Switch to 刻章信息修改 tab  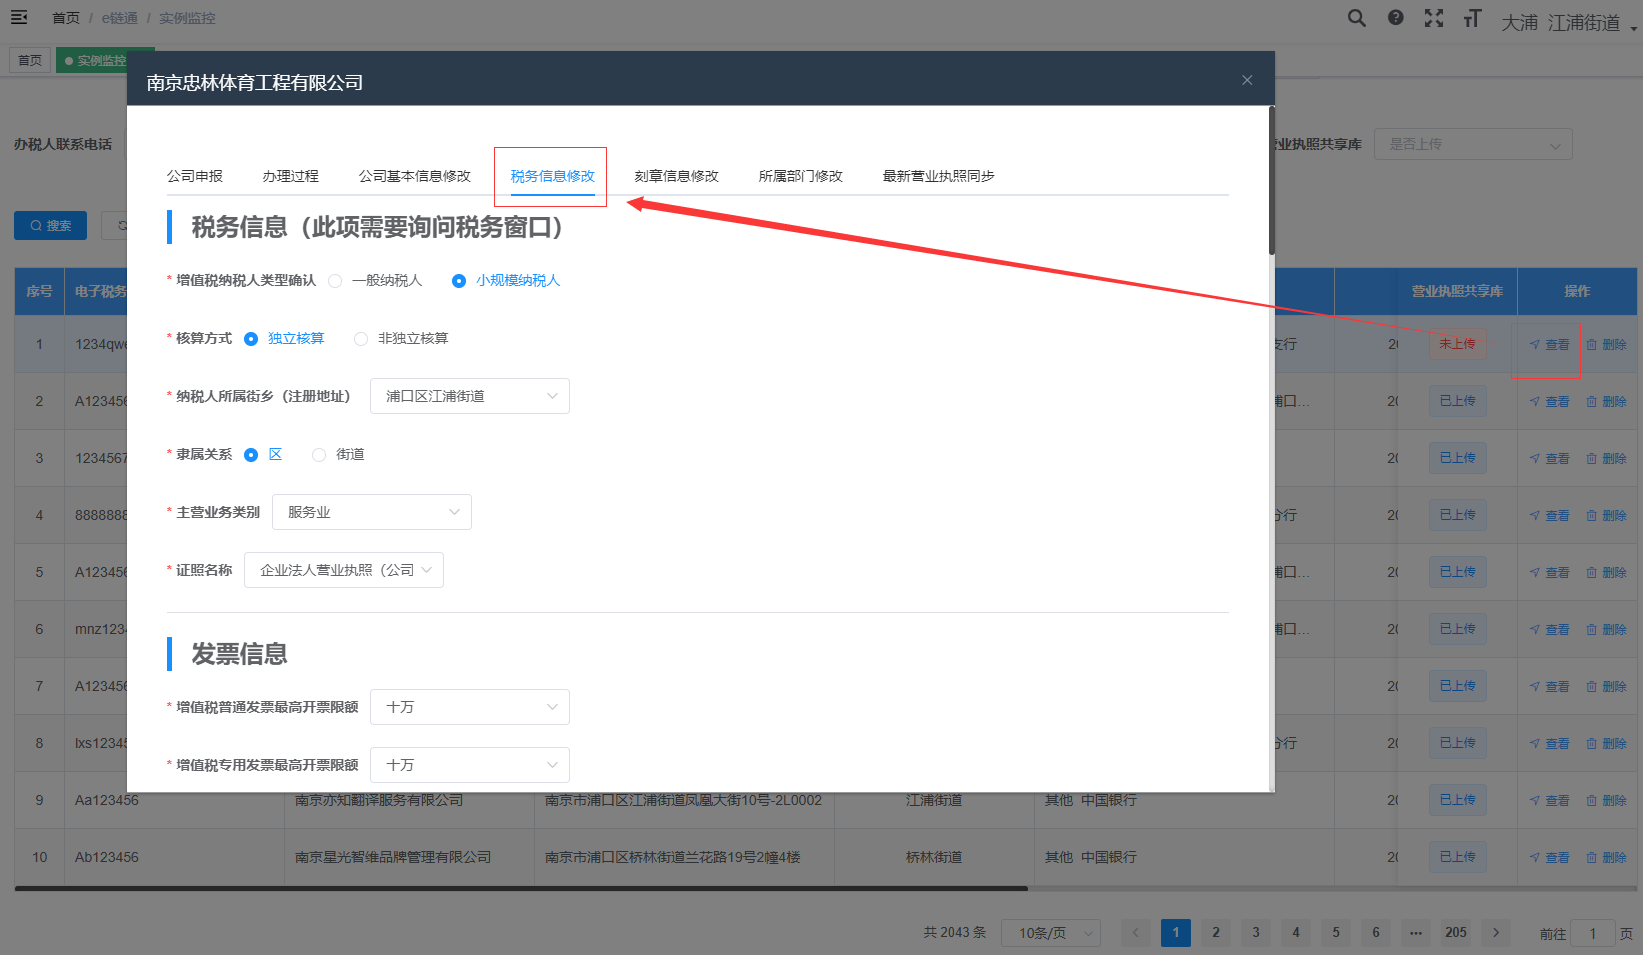pos(677,176)
